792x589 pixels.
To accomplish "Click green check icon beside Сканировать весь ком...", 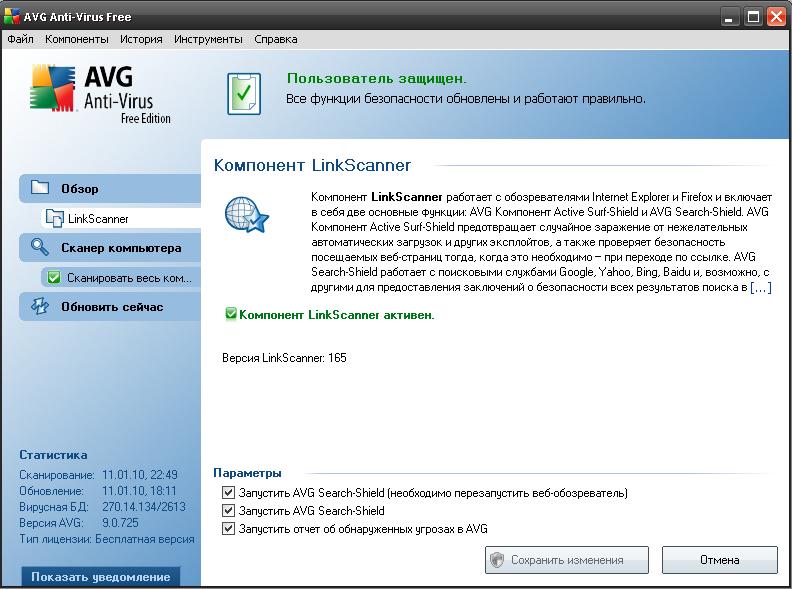I will click(54, 277).
